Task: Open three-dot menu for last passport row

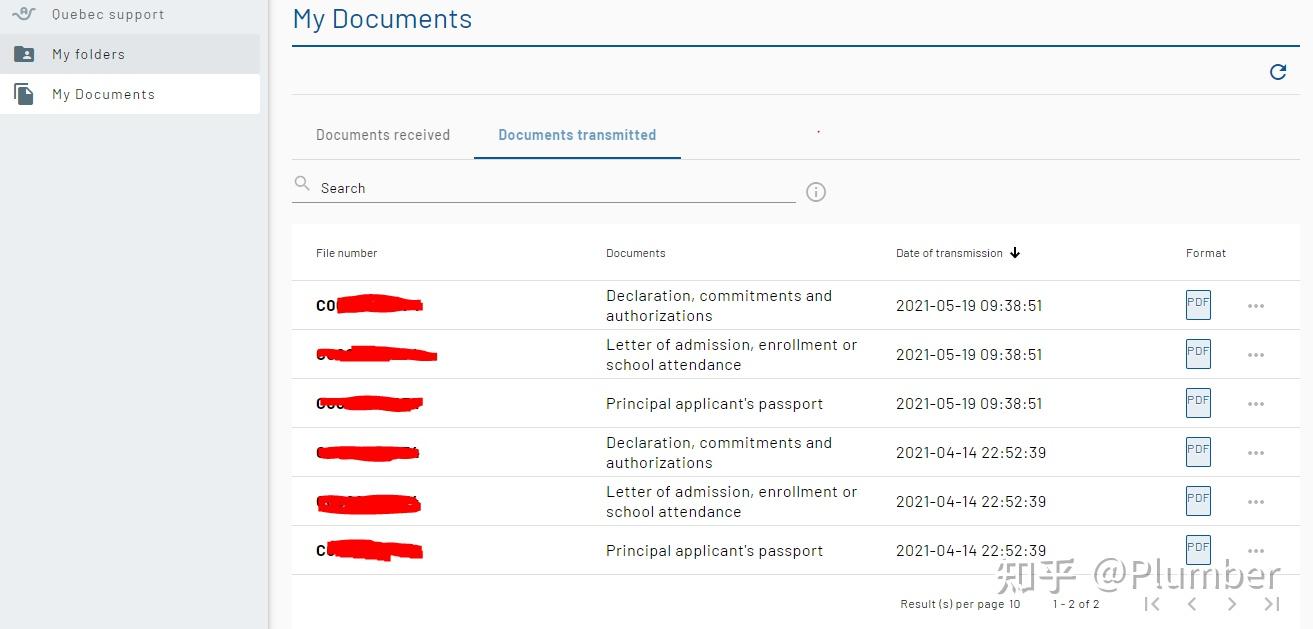Action: click(x=1256, y=551)
